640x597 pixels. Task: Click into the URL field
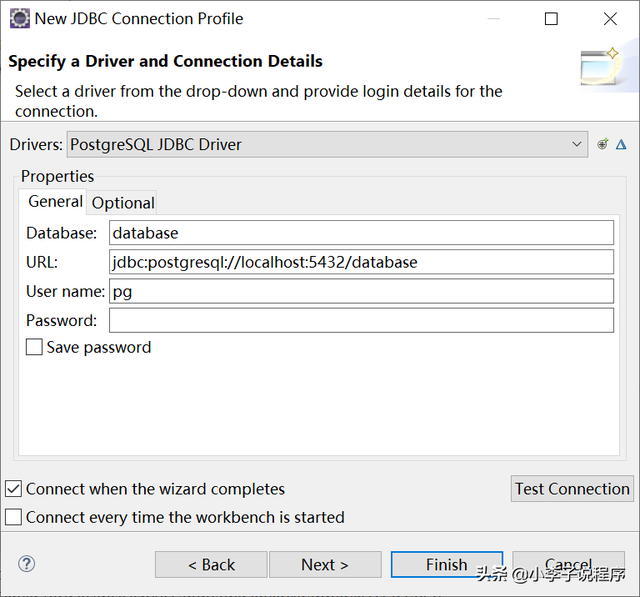coord(361,262)
